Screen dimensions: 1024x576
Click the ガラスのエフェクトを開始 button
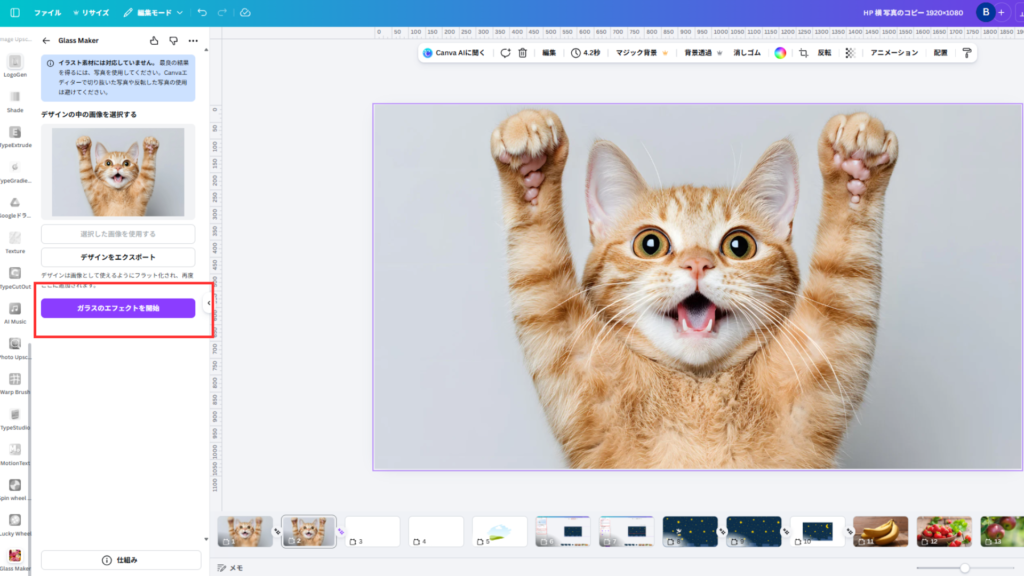118,308
